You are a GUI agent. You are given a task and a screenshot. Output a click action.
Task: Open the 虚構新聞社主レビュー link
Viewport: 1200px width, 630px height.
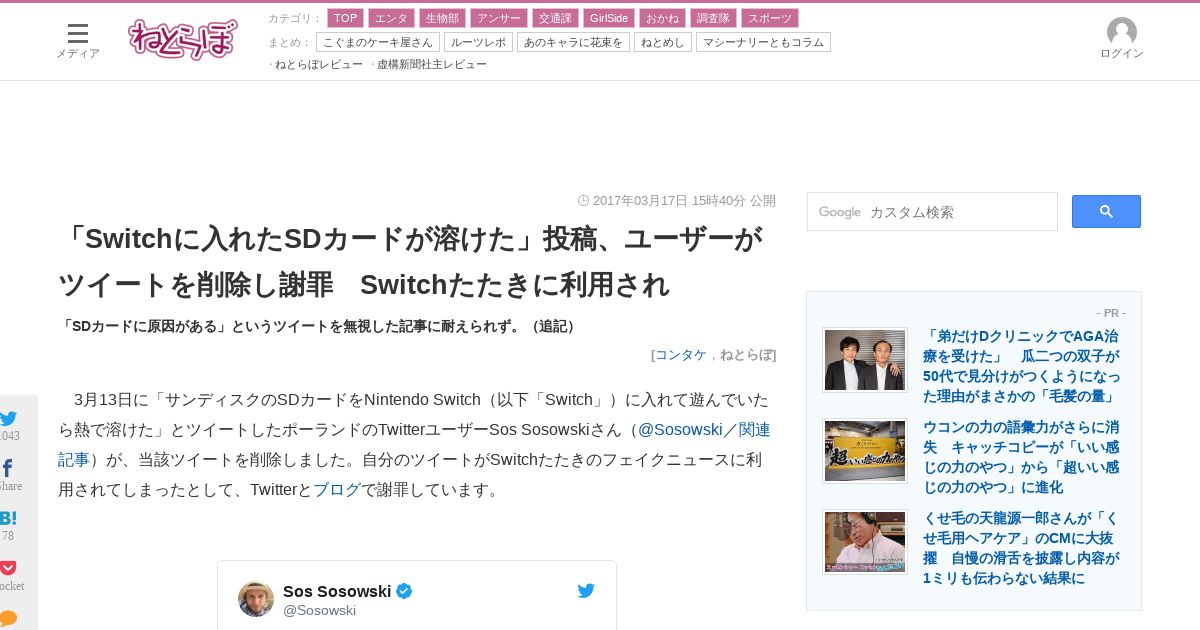[x=432, y=64]
